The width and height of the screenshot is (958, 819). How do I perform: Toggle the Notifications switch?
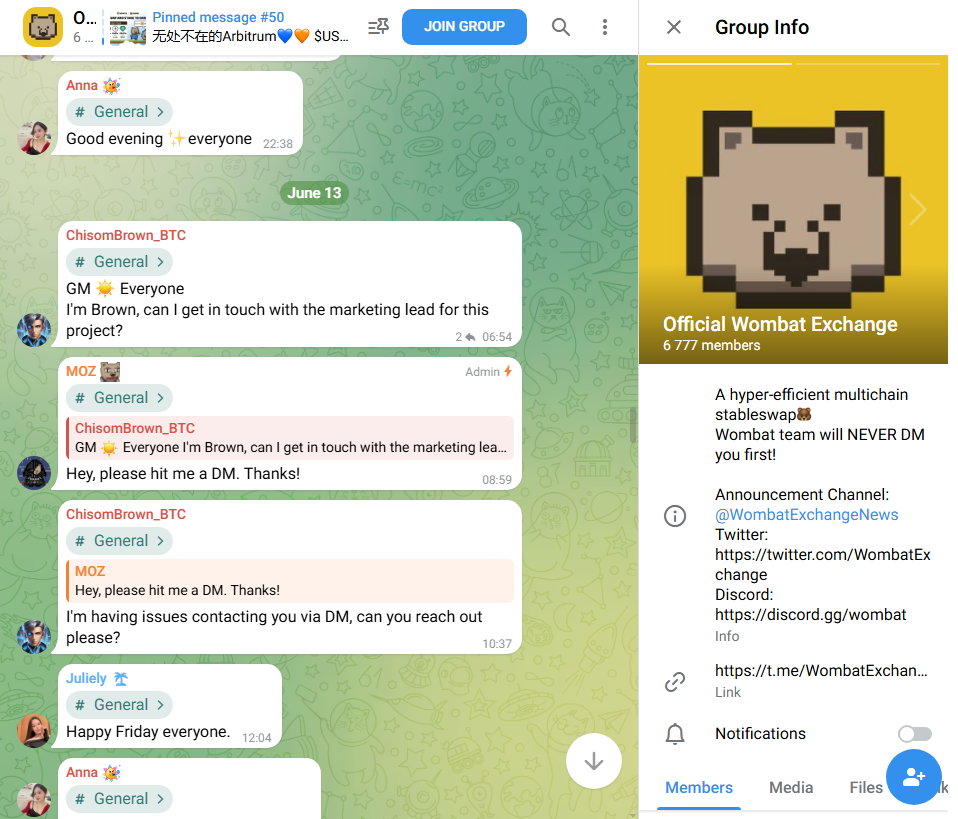click(915, 733)
